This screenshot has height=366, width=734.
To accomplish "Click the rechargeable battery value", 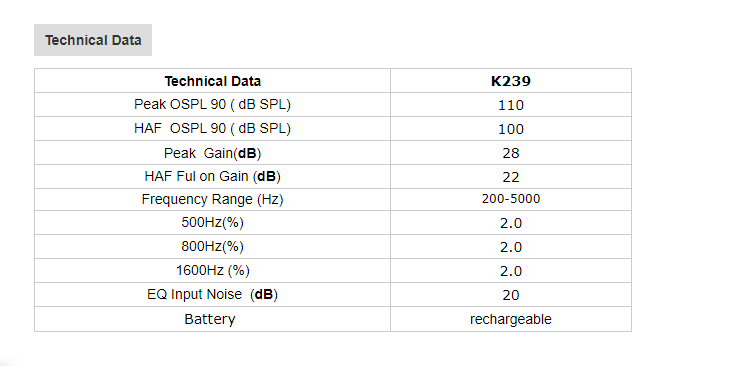I will (511, 319).
